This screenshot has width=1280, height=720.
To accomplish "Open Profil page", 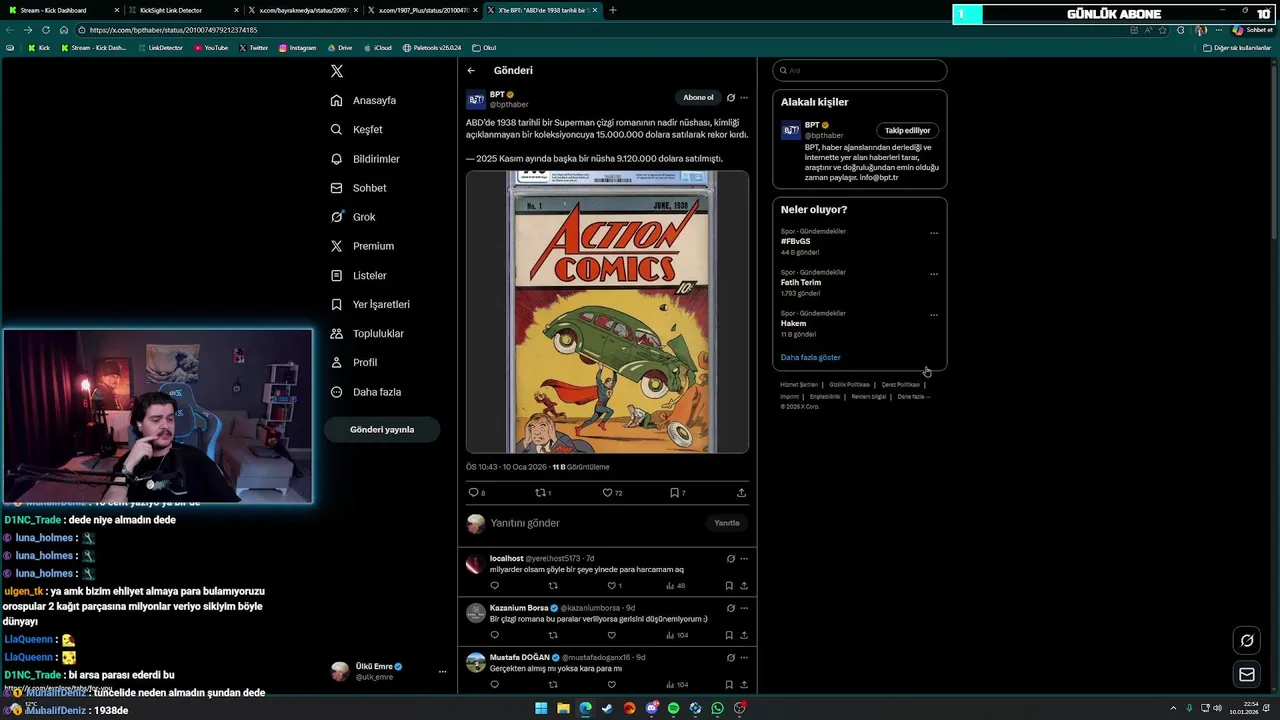I will click(353, 362).
